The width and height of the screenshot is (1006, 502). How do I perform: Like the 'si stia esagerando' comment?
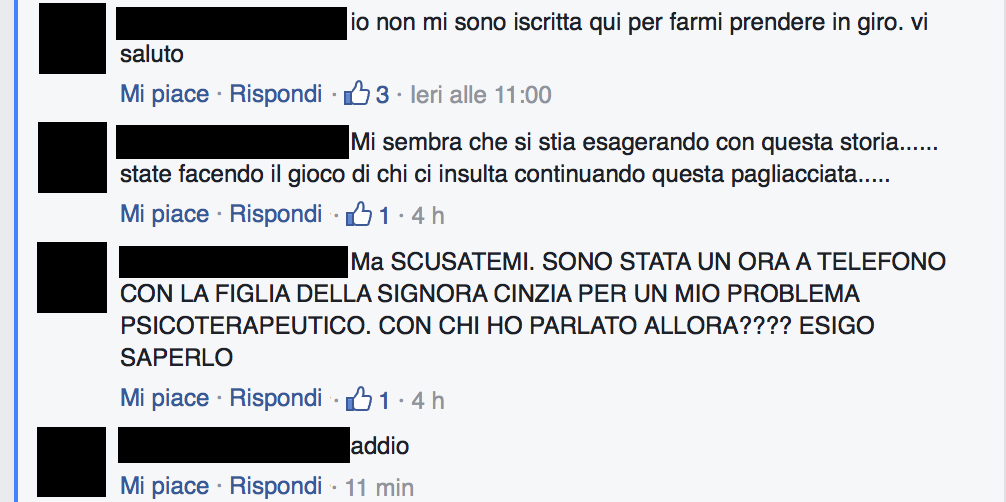point(165,214)
